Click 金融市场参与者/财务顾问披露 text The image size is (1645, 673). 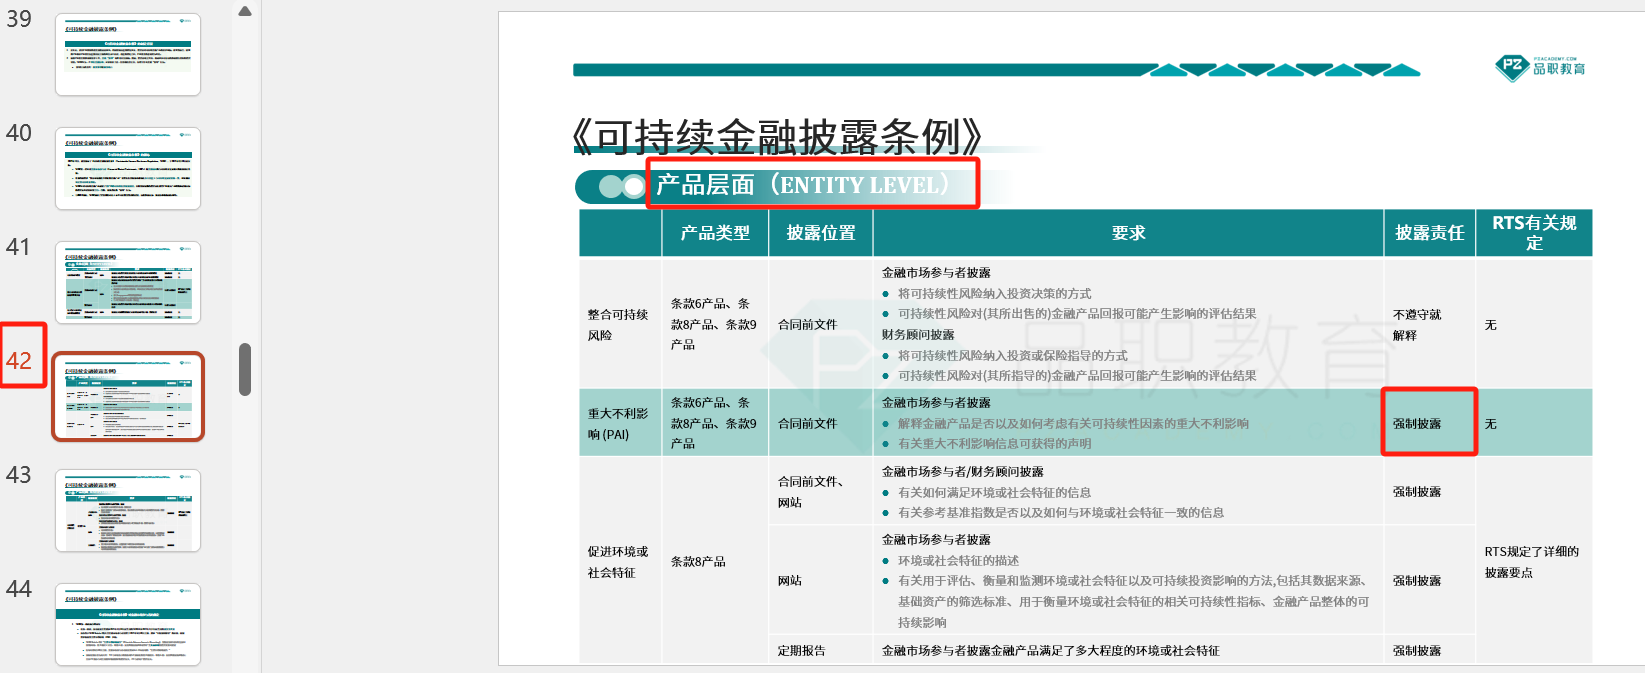962,472
